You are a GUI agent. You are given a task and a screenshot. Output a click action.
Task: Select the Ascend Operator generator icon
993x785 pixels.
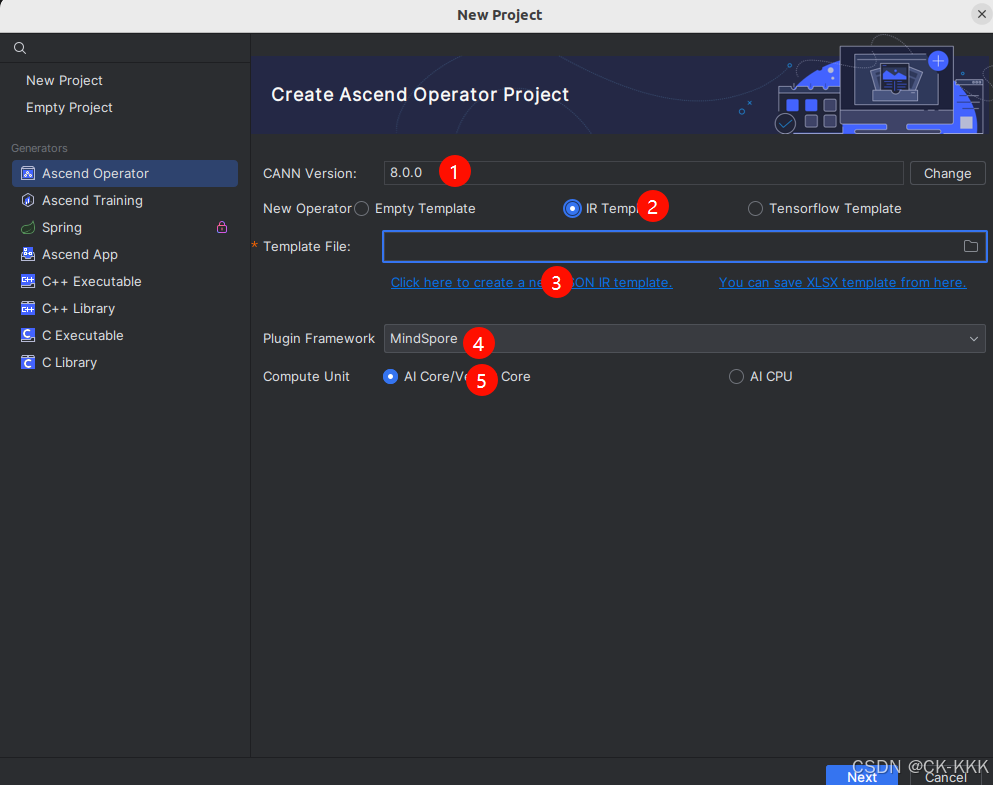point(28,173)
